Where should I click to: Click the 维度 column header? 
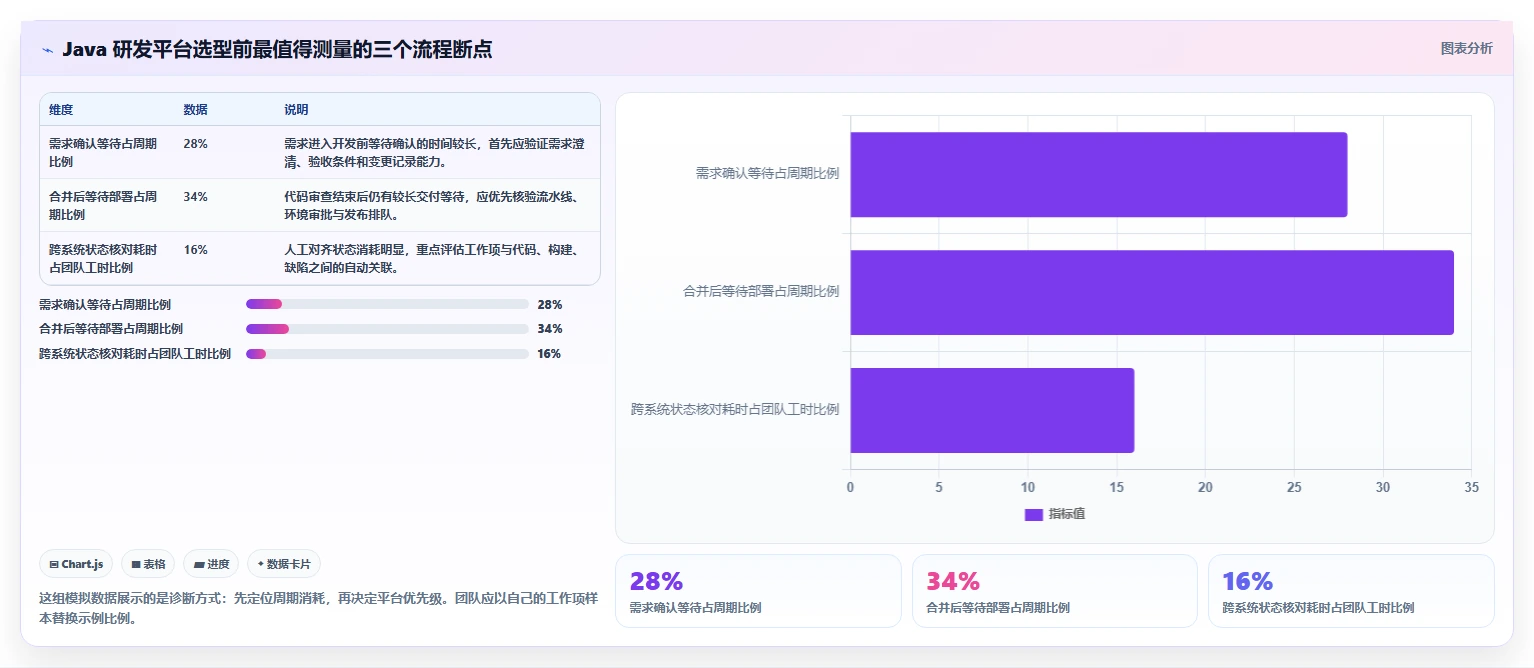61,110
